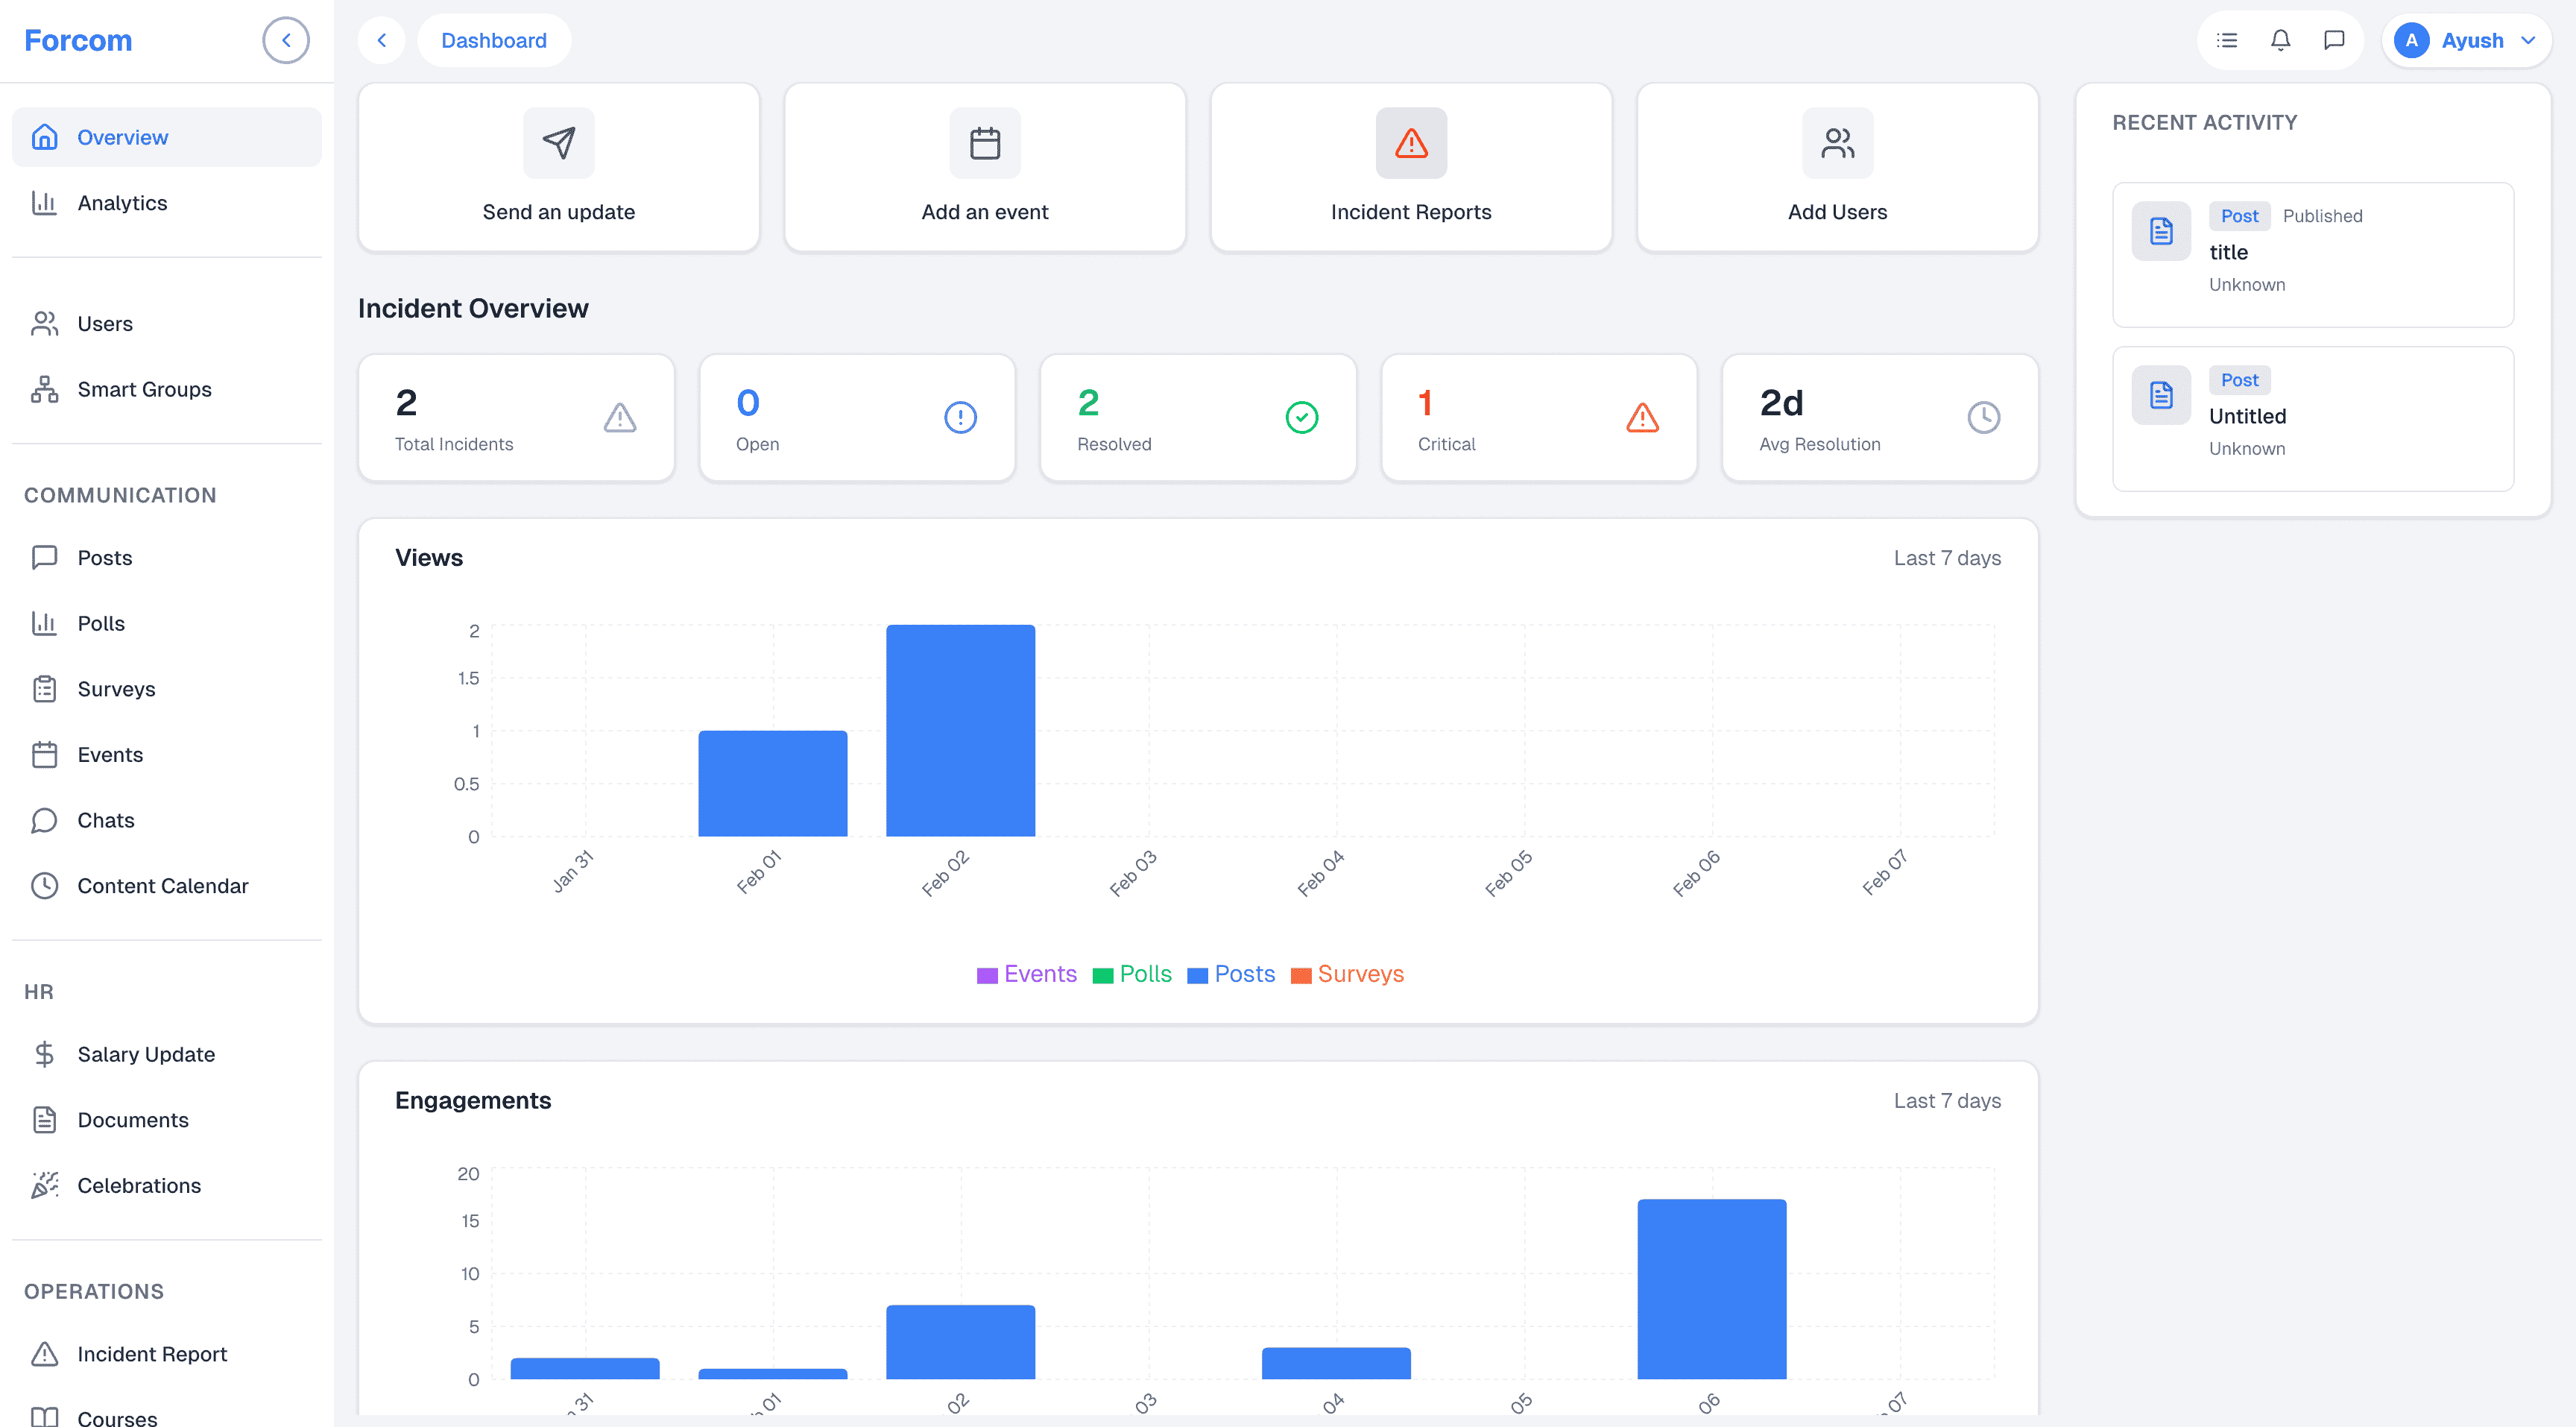The height and width of the screenshot is (1427, 2576).
Task: Switch to the Analytics sidebar section
Action: (x=122, y=202)
